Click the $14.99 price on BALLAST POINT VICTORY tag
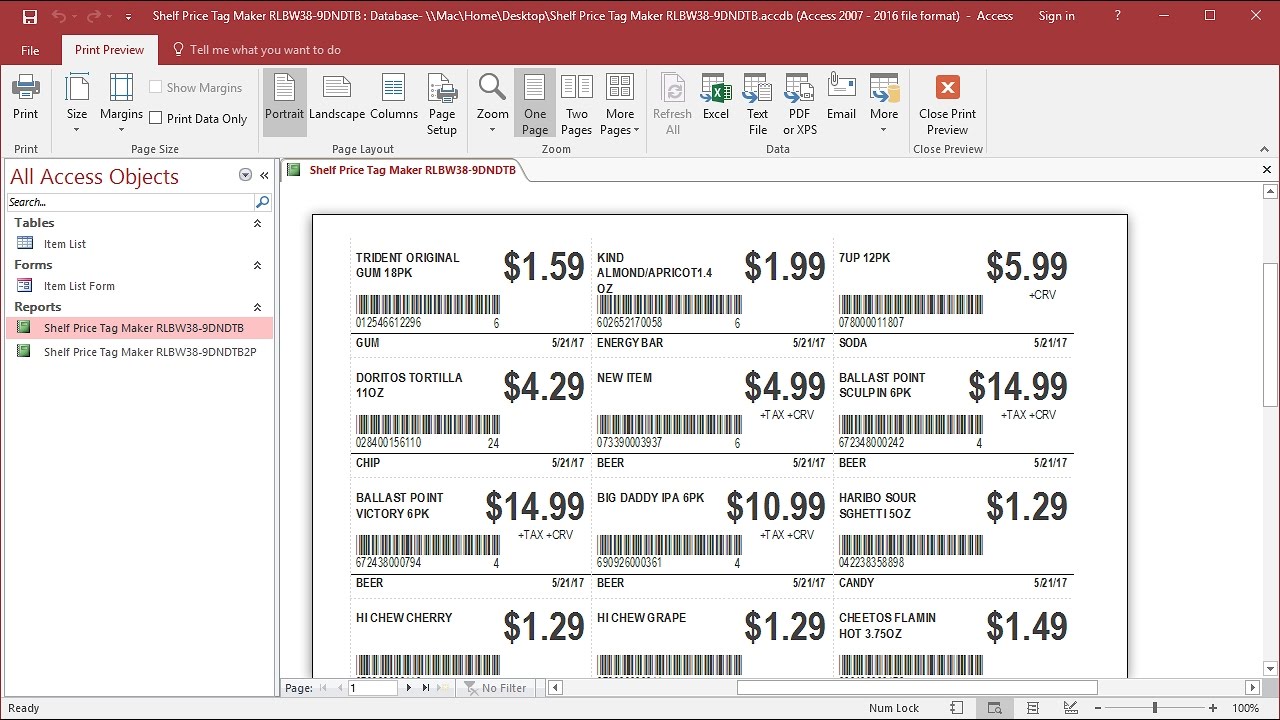This screenshot has width=1280, height=720. pos(535,507)
